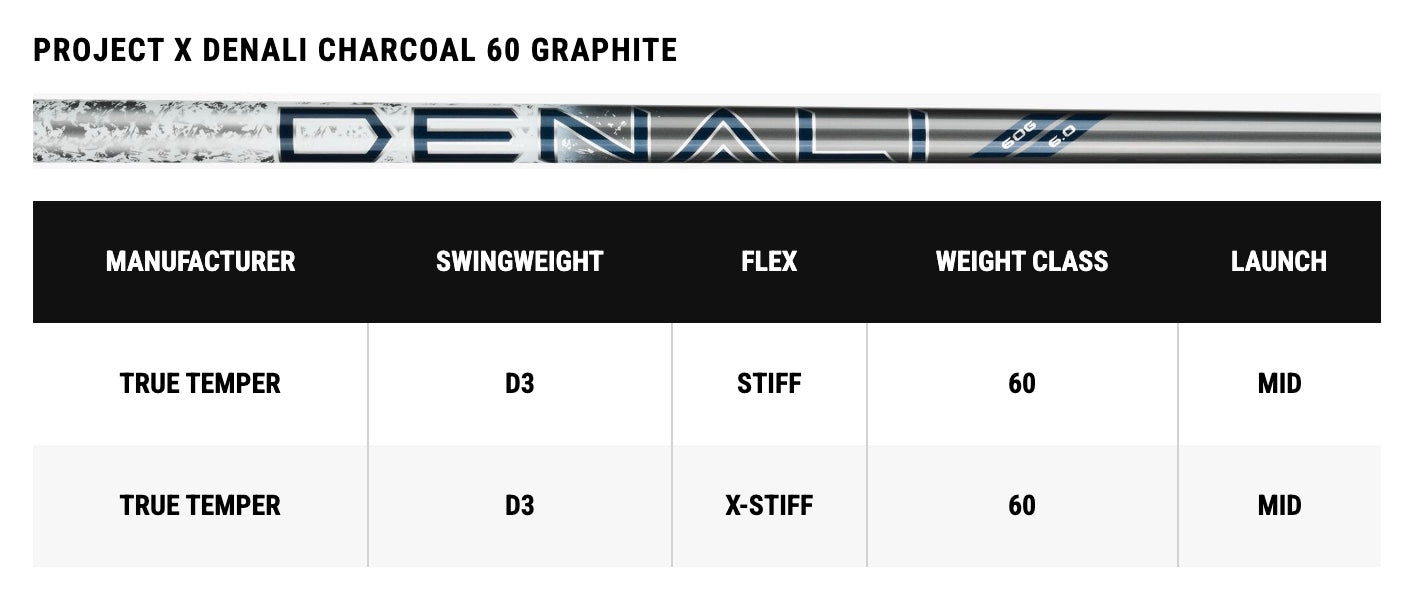Select the Launch column header

click(x=1278, y=262)
